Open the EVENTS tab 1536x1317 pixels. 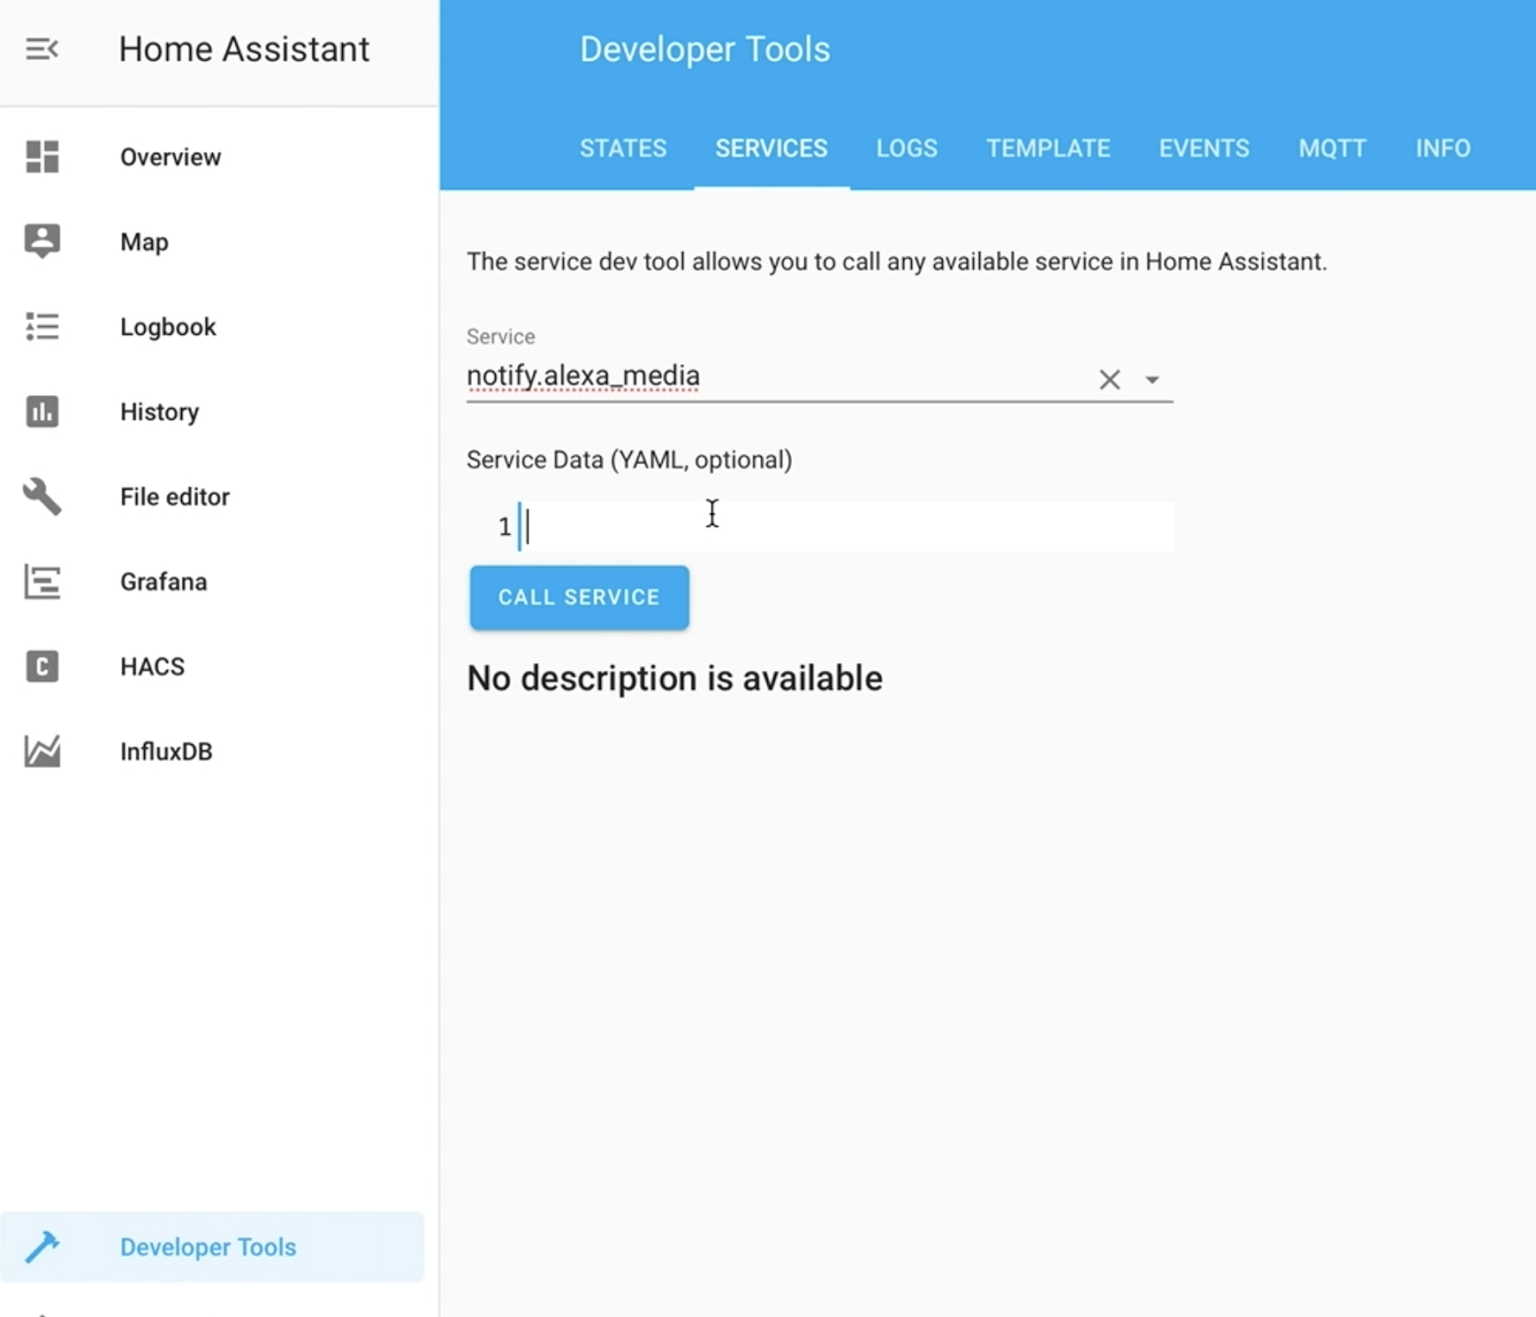[x=1204, y=148]
